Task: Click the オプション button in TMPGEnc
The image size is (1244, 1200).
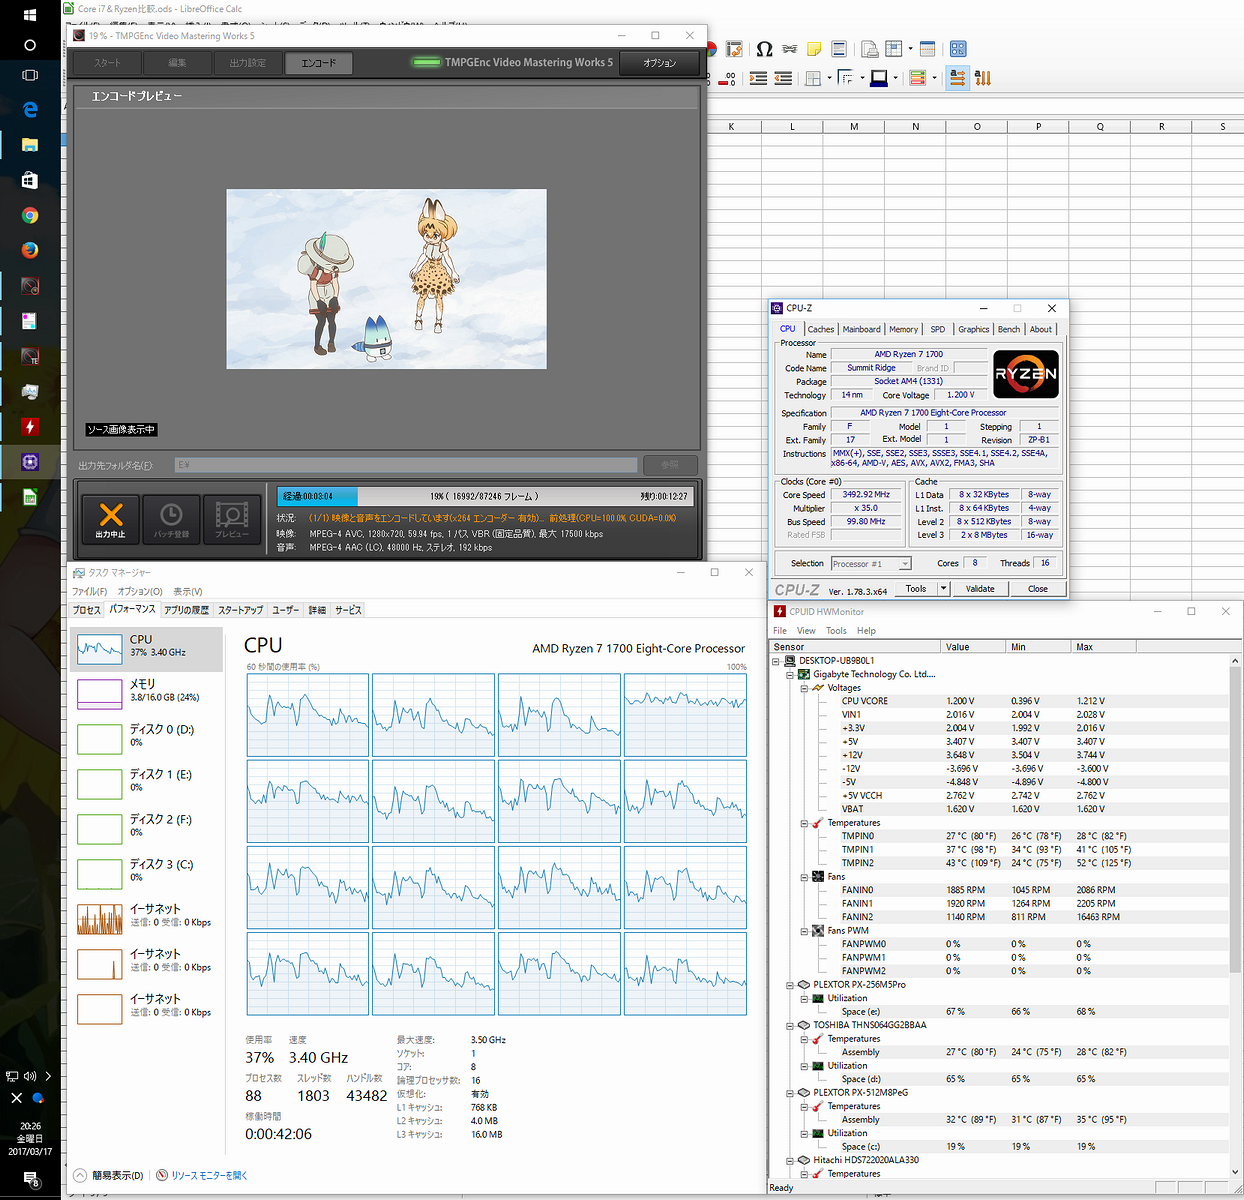Action: pos(659,63)
